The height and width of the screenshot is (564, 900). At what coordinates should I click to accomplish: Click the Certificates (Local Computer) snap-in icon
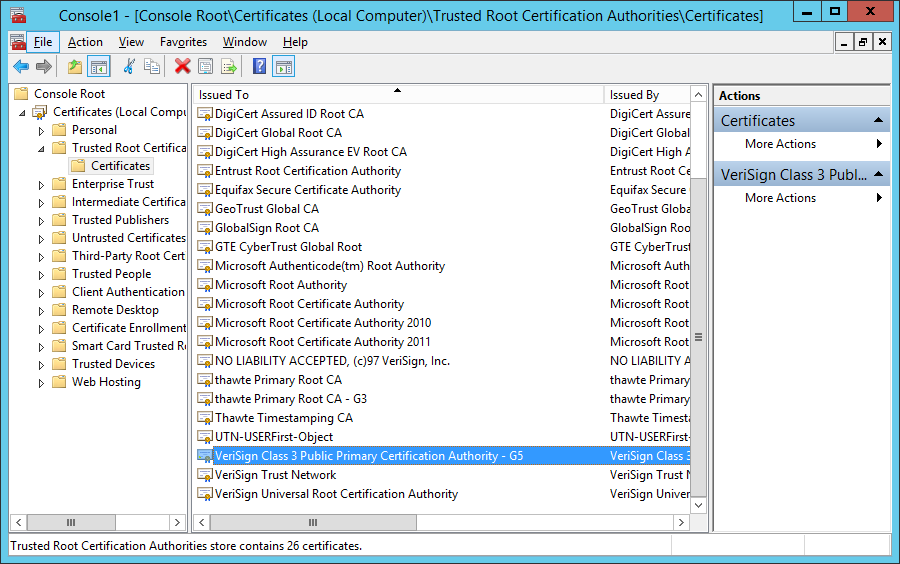click(40, 112)
